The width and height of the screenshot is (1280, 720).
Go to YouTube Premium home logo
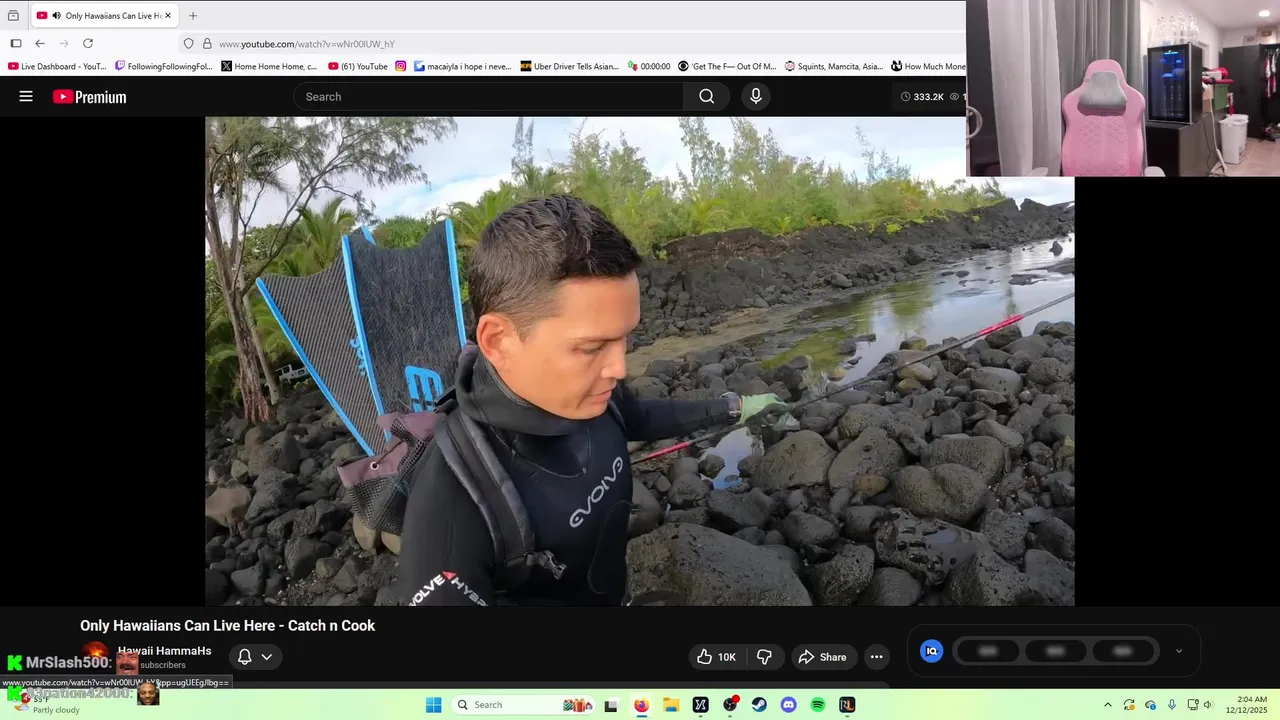click(90, 97)
